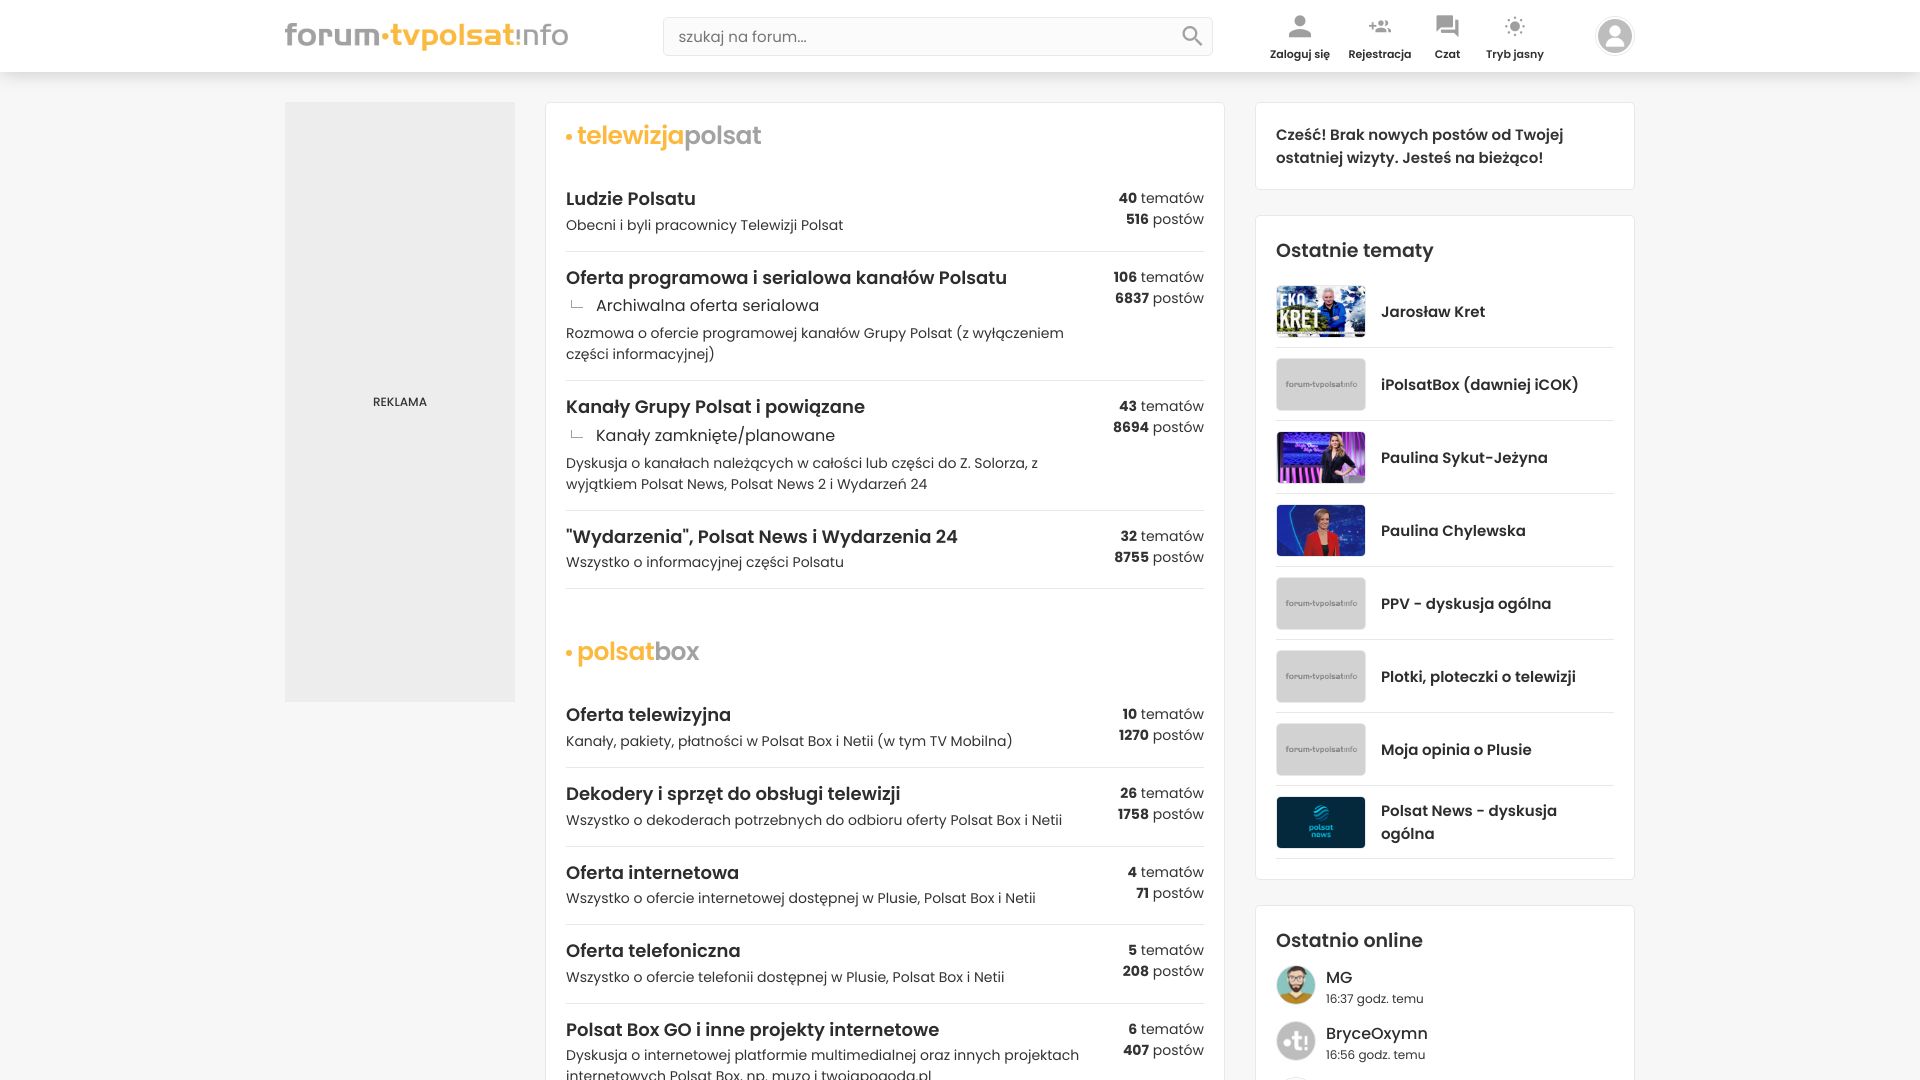The height and width of the screenshot is (1080, 1920).
Task: Click the '208 postów' count
Action: click(x=1162, y=972)
